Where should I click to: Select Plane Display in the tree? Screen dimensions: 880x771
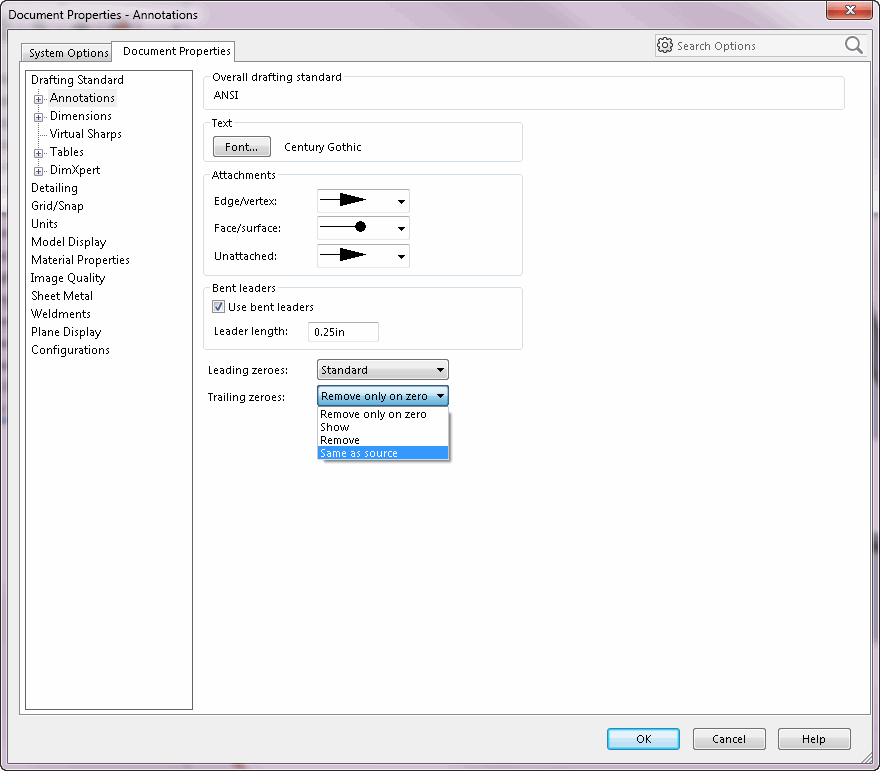coord(66,332)
